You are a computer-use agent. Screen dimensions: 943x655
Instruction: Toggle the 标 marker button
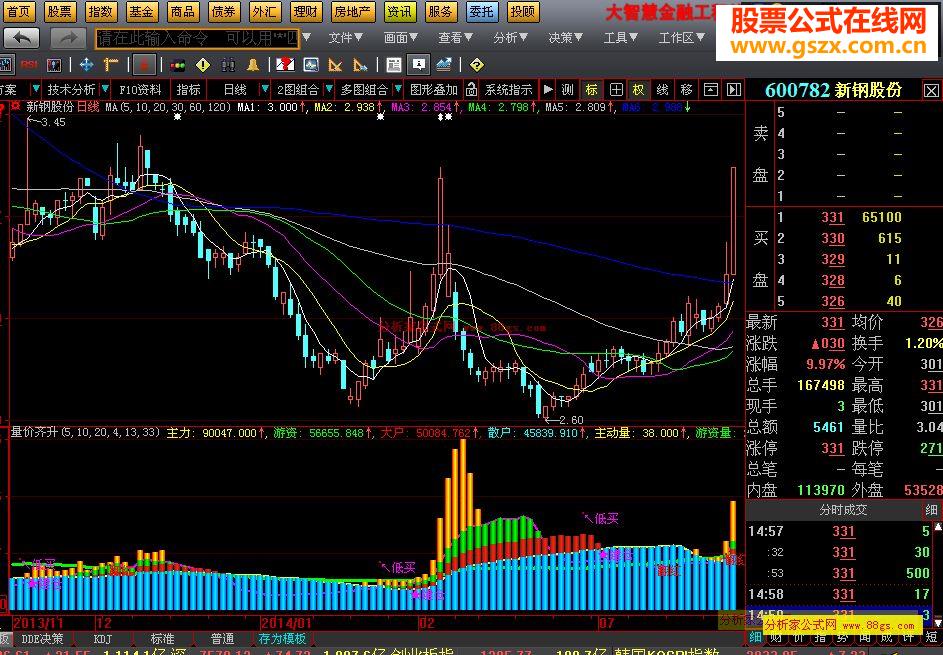point(592,89)
